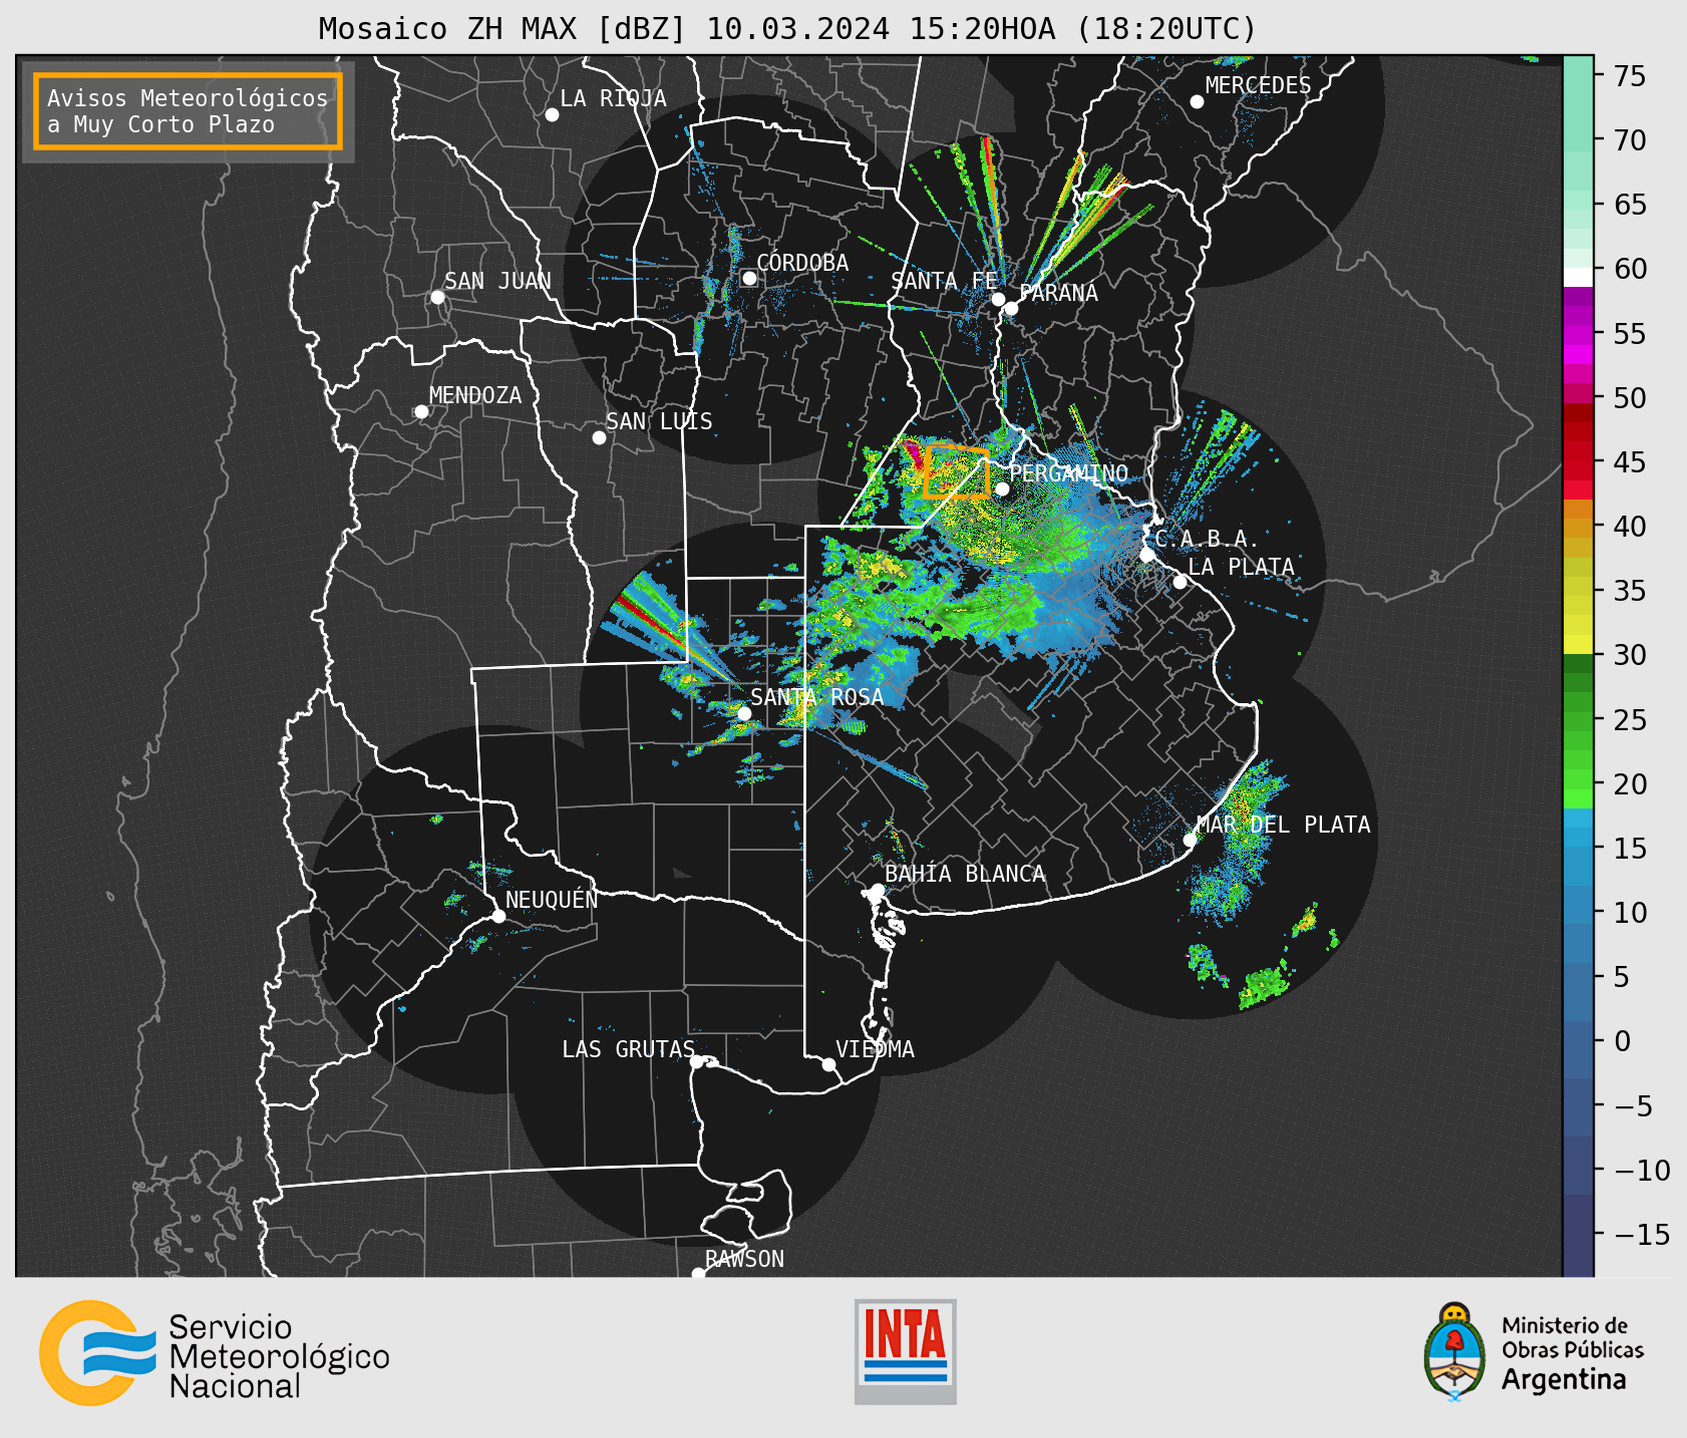Click the INTA logo
The image size is (1687, 1438).
click(905, 1351)
